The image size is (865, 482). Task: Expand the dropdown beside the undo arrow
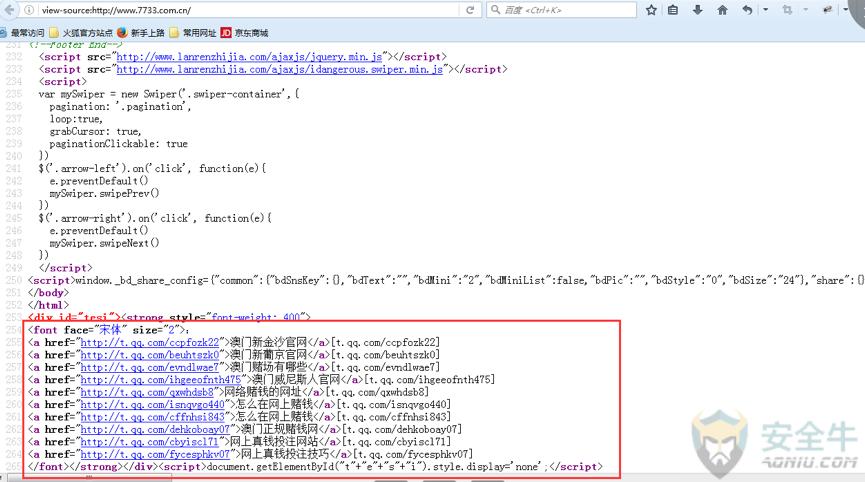coord(765,10)
